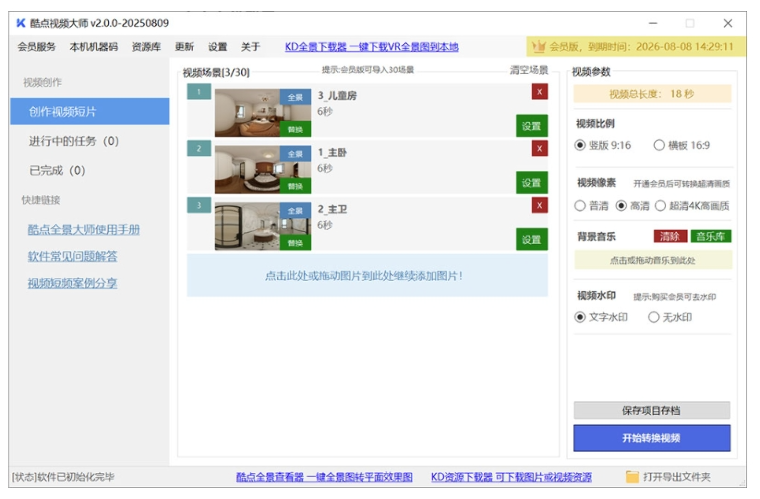Choose 超清4K高画质 video quality
The height and width of the screenshot is (499, 760).
tap(661, 205)
